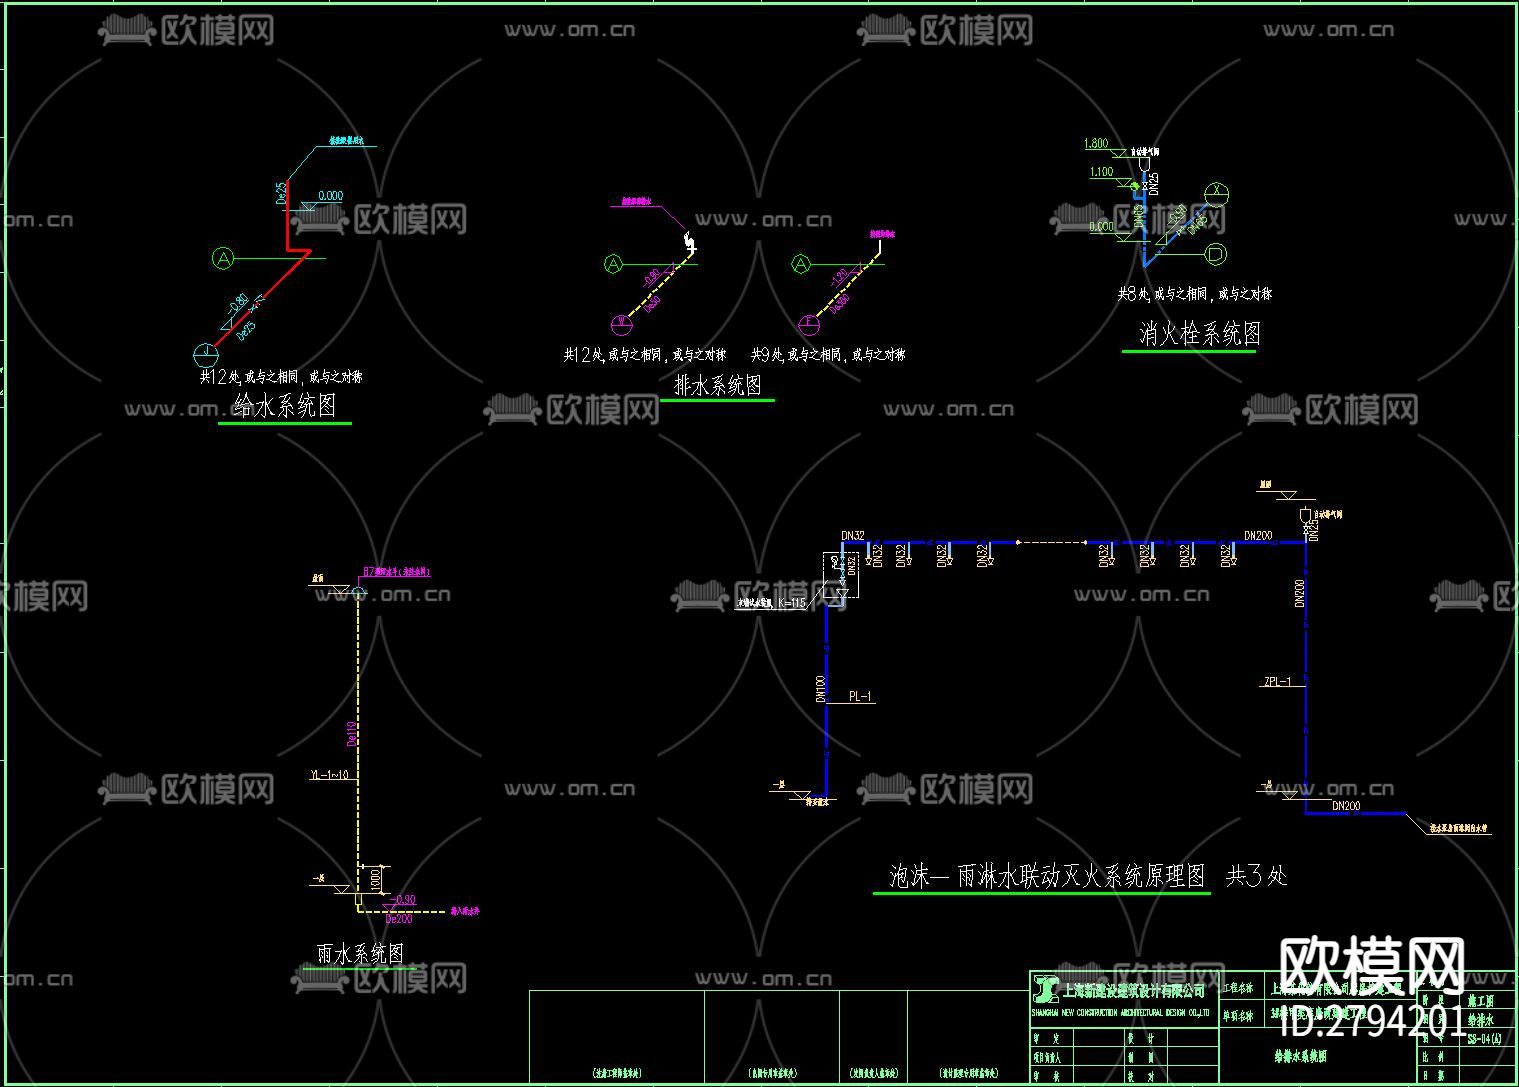Select the YL-1~10 rainwater riser label
The height and width of the screenshot is (1087, 1519).
[329, 775]
